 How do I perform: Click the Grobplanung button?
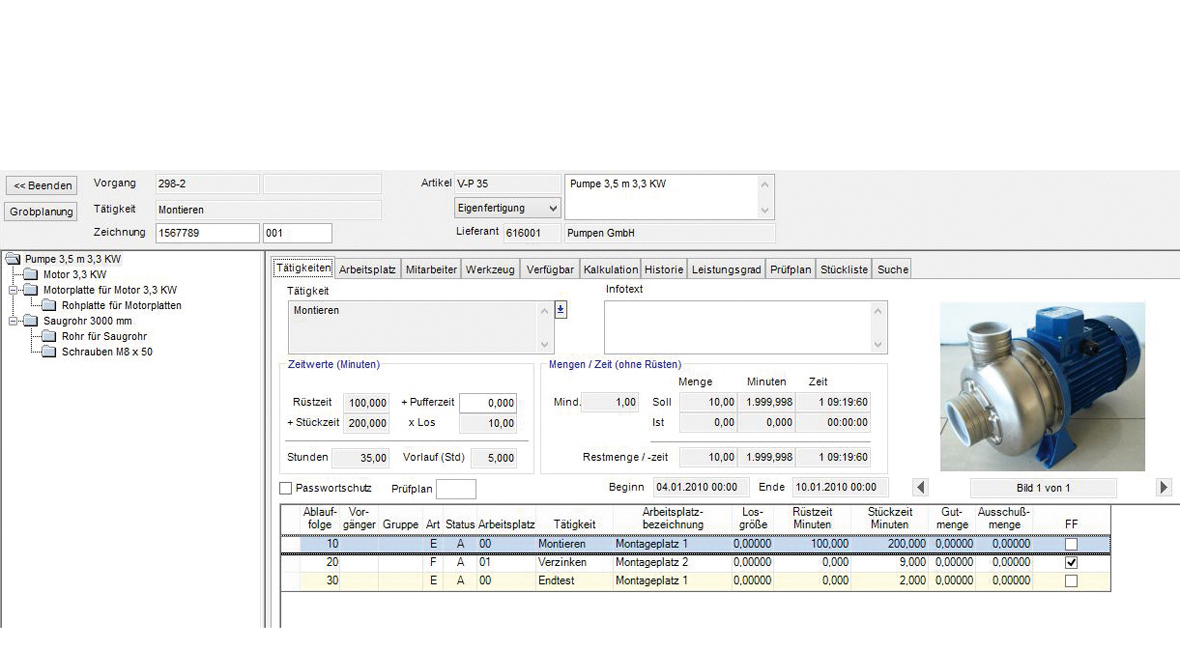click(x=42, y=212)
